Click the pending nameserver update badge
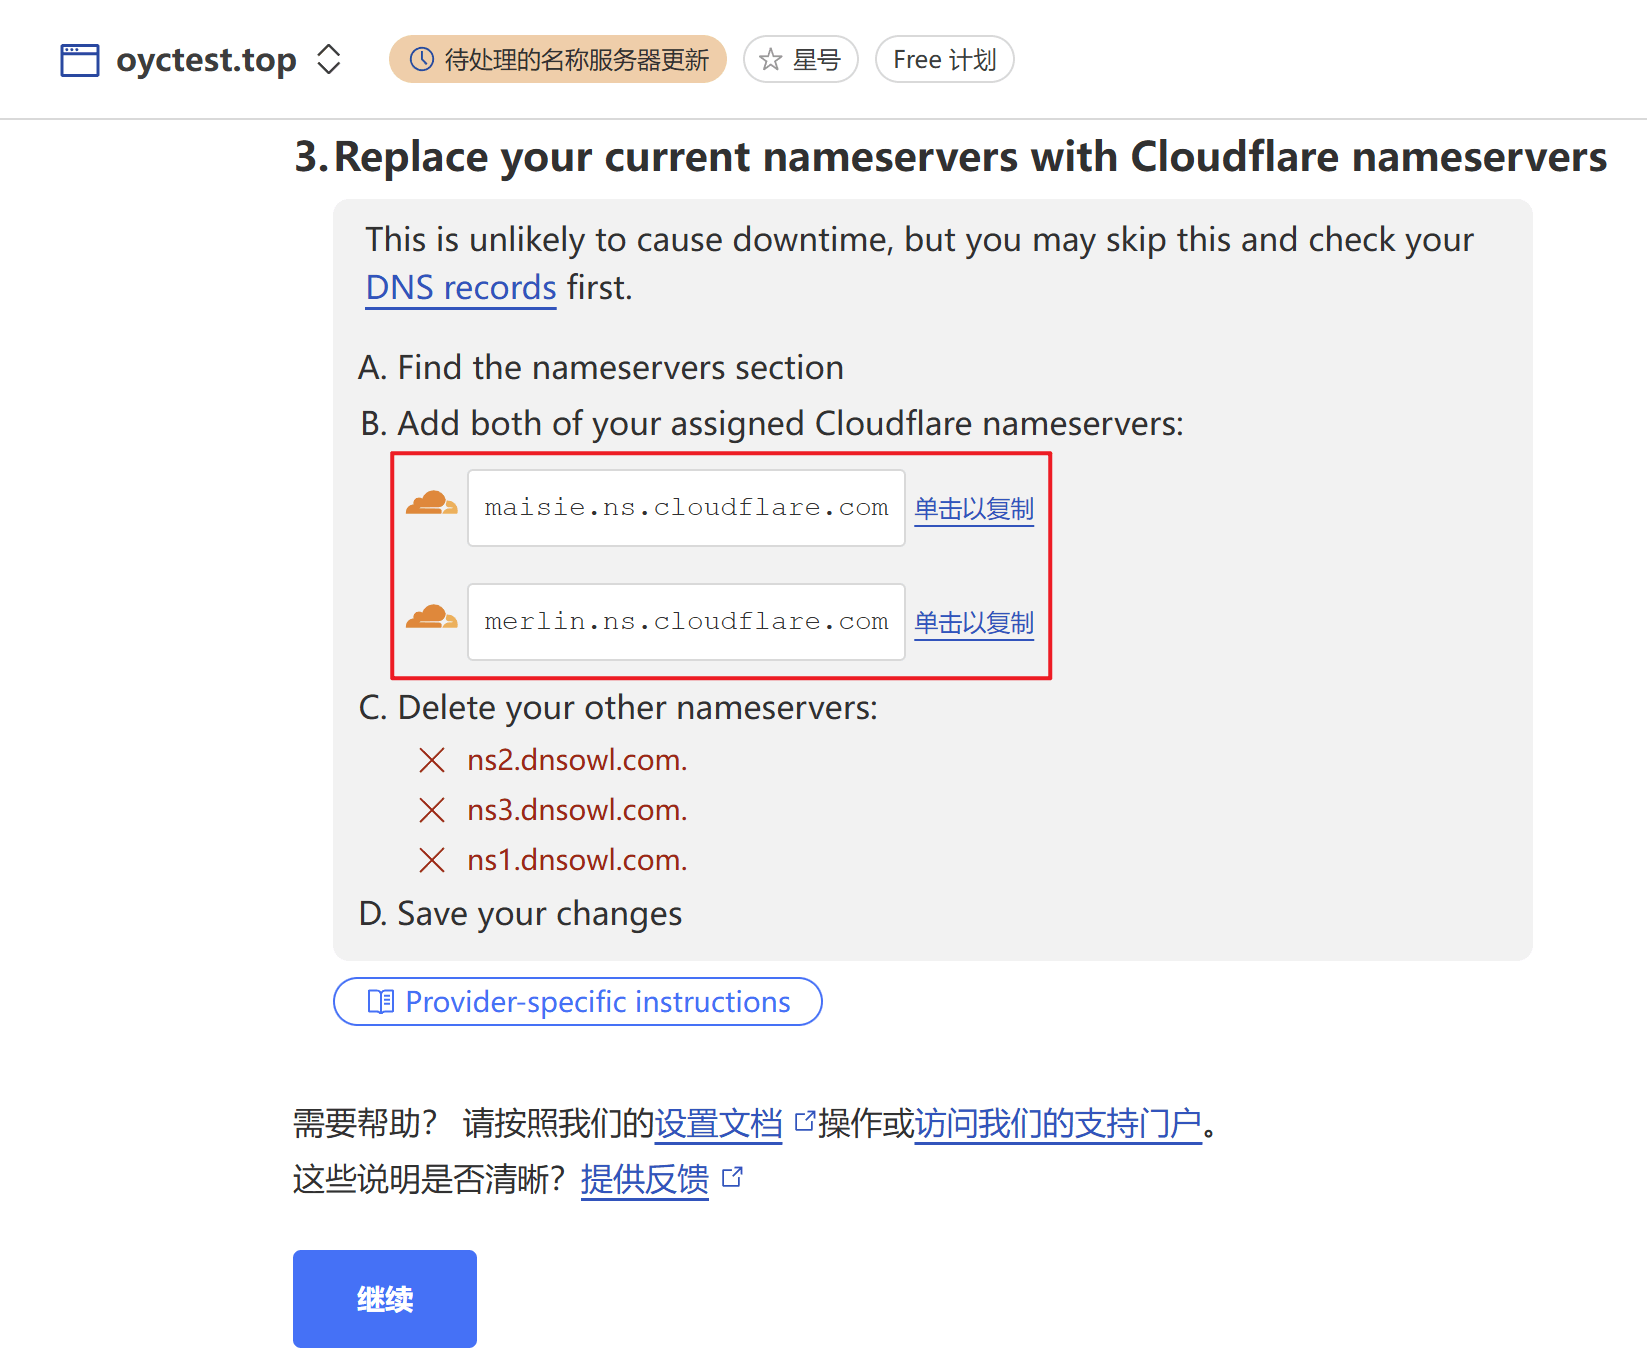1647x1354 pixels. pyautogui.click(x=557, y=60)
